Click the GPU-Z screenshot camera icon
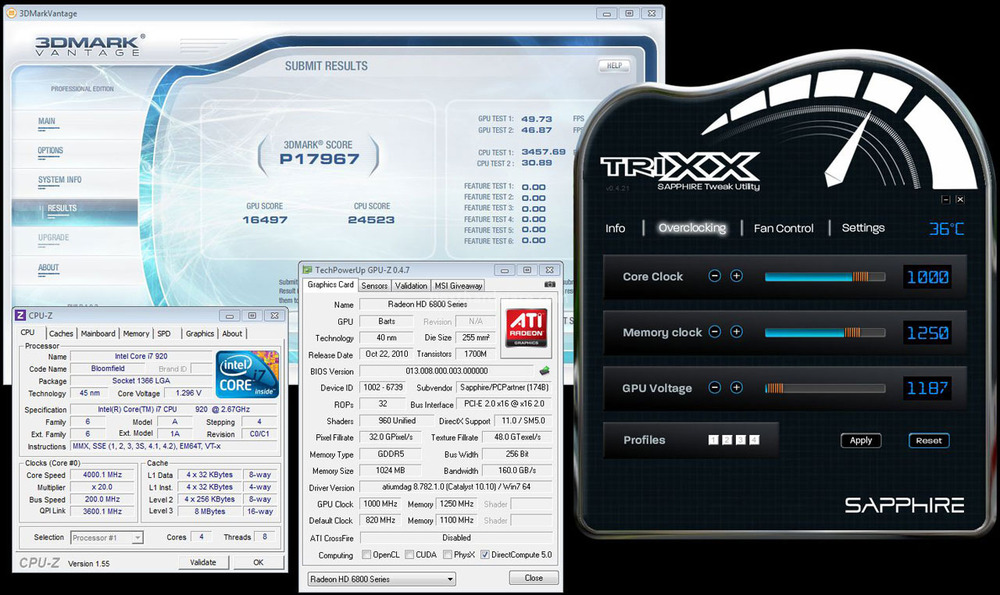The width and height of the screenshot is (1000, 595). coord(550,284)
